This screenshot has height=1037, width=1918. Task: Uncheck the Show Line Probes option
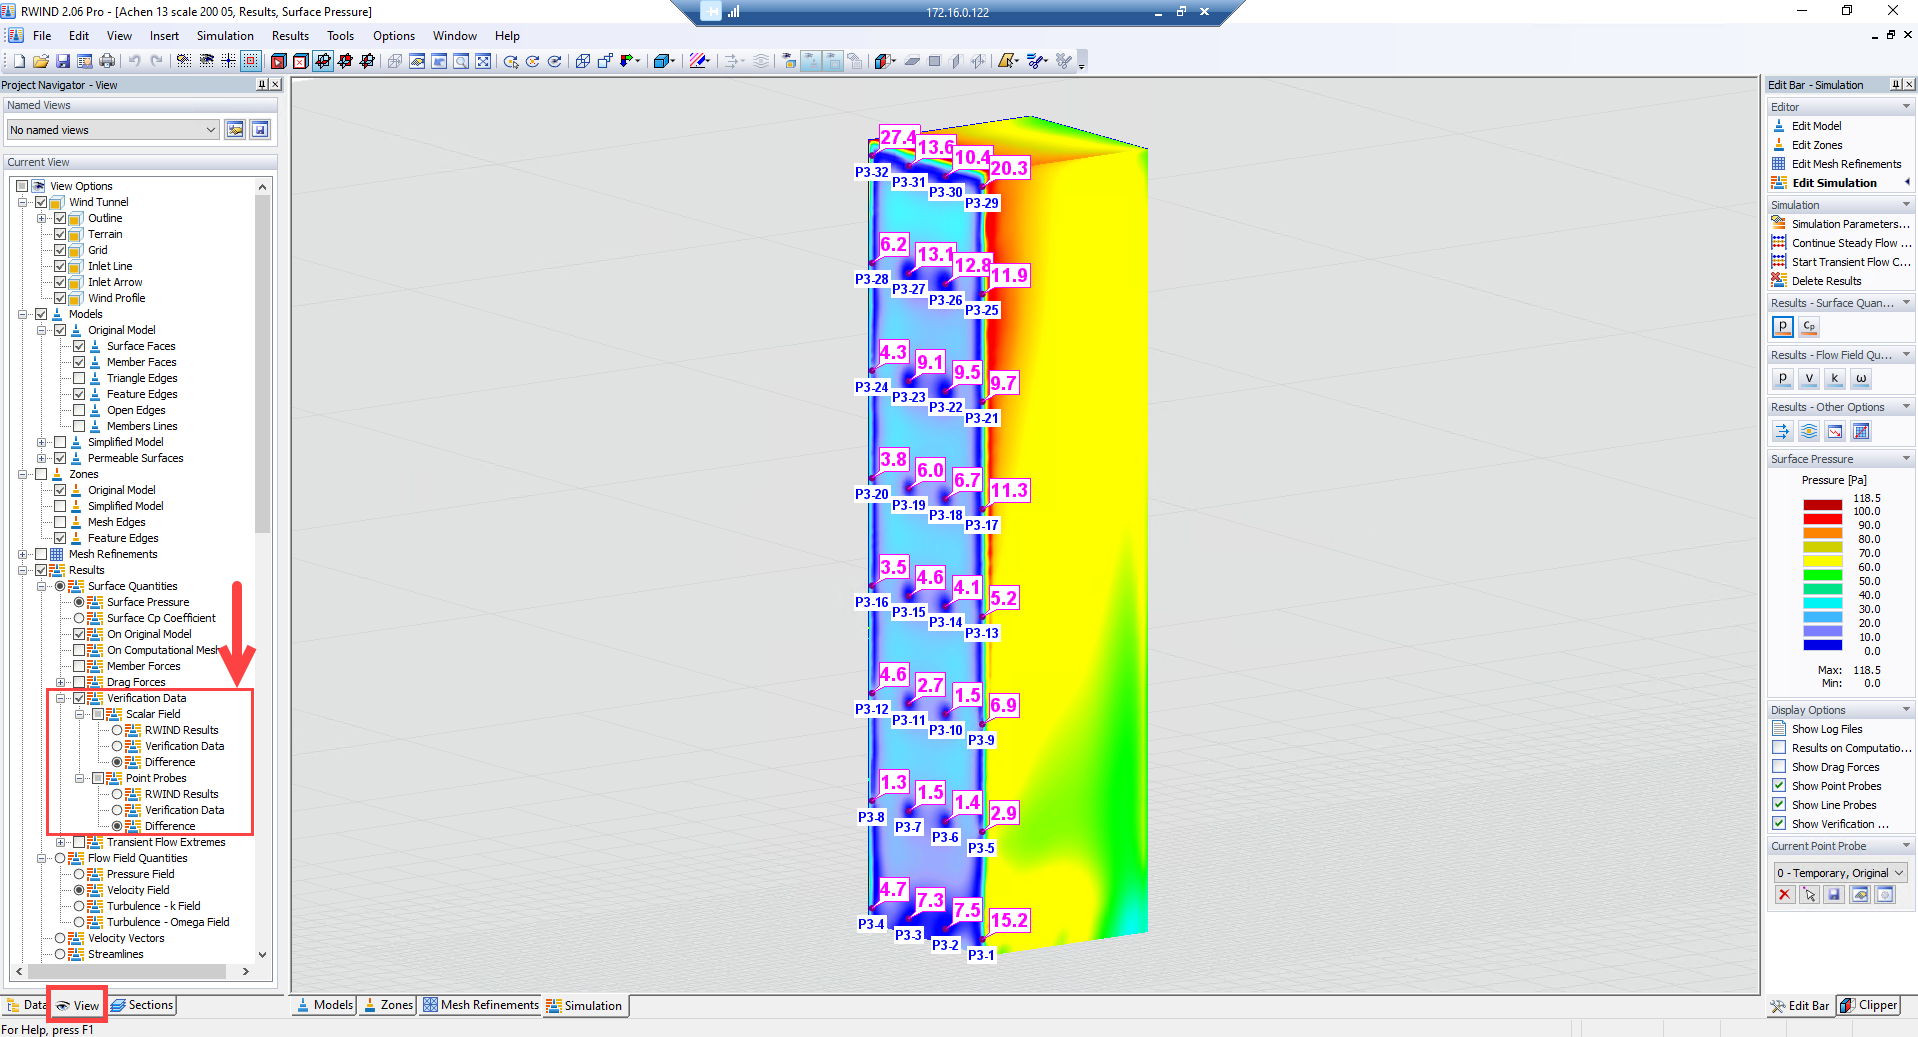[x=1779, y=805]
